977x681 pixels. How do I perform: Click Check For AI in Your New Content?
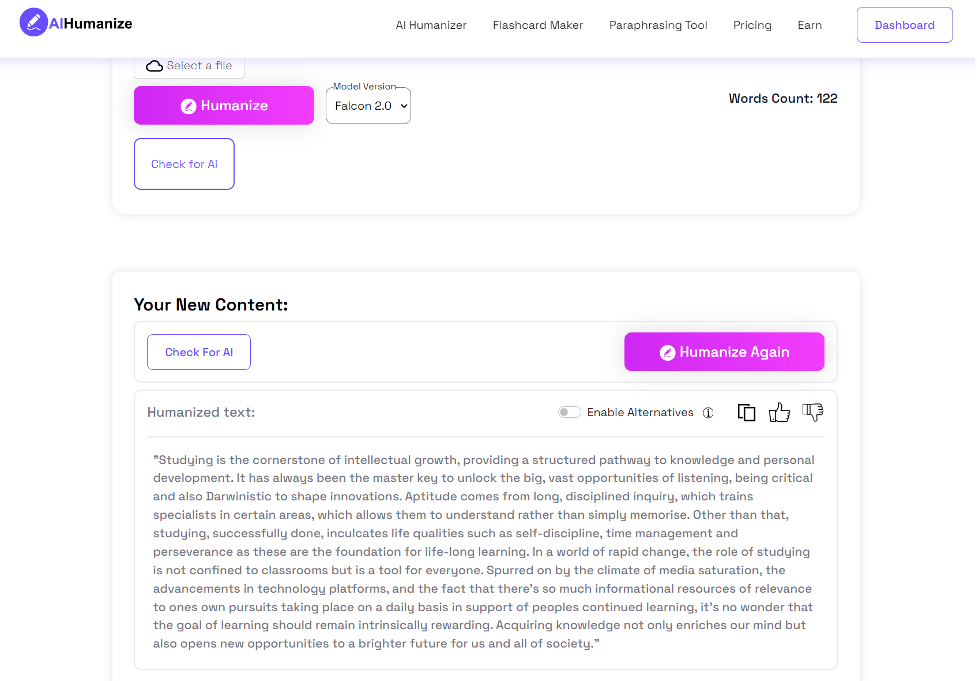(198, 351)
